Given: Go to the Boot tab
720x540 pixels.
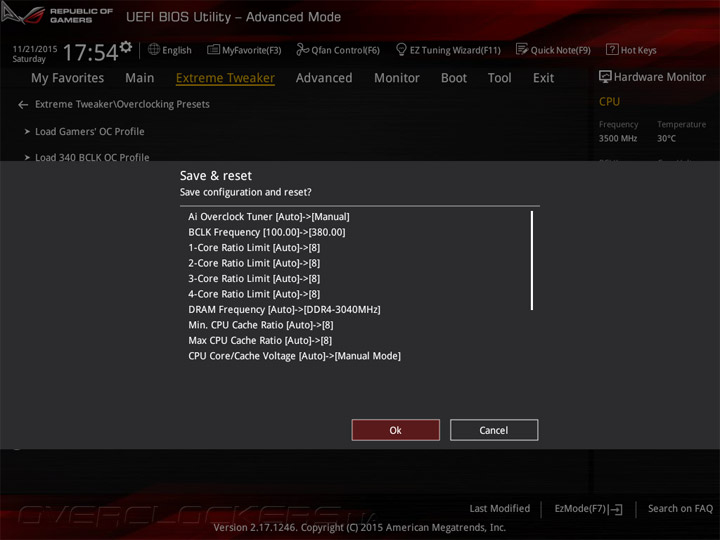Looking at the screenshot, I should click(454, 78).
